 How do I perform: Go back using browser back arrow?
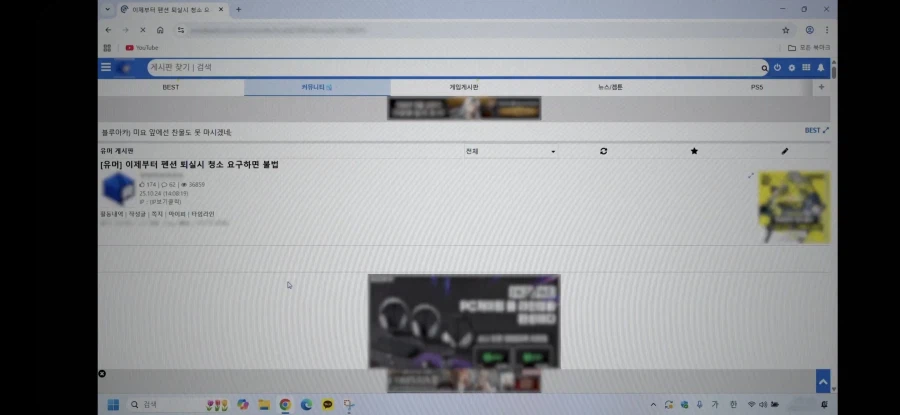(108, 30)
